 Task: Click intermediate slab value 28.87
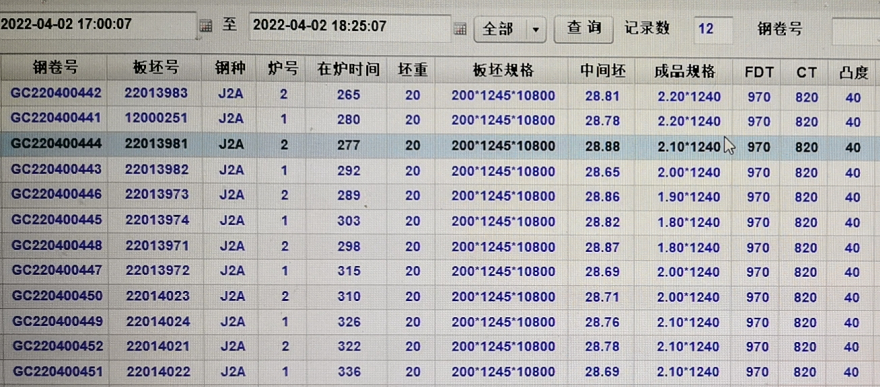pyautogui.click(x=603, y=247)
